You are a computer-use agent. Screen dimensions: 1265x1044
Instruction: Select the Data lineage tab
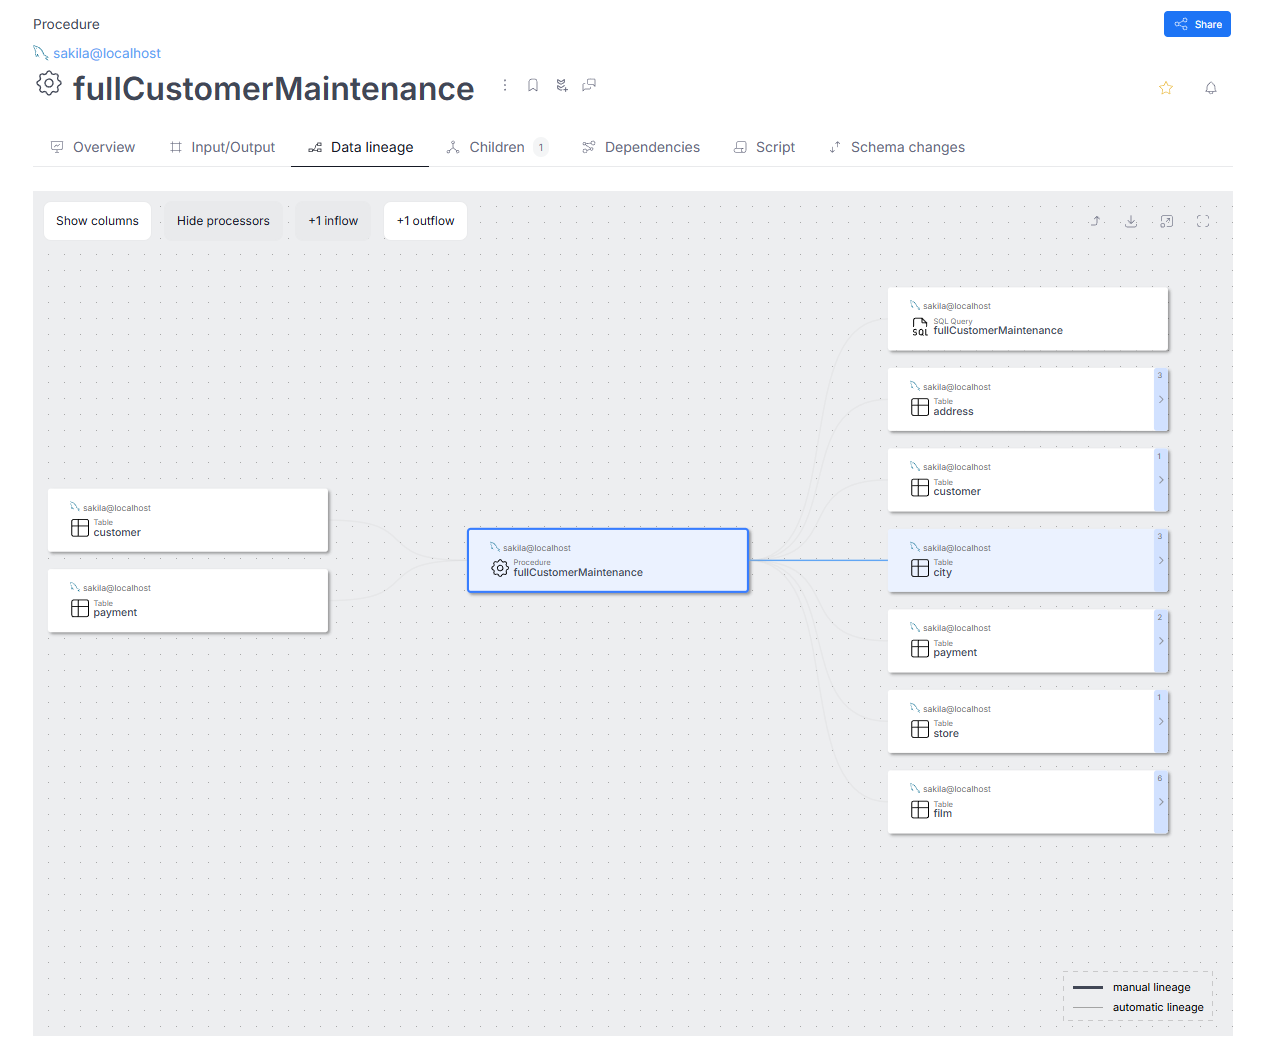pyautogui.click(x=360, y=147)
